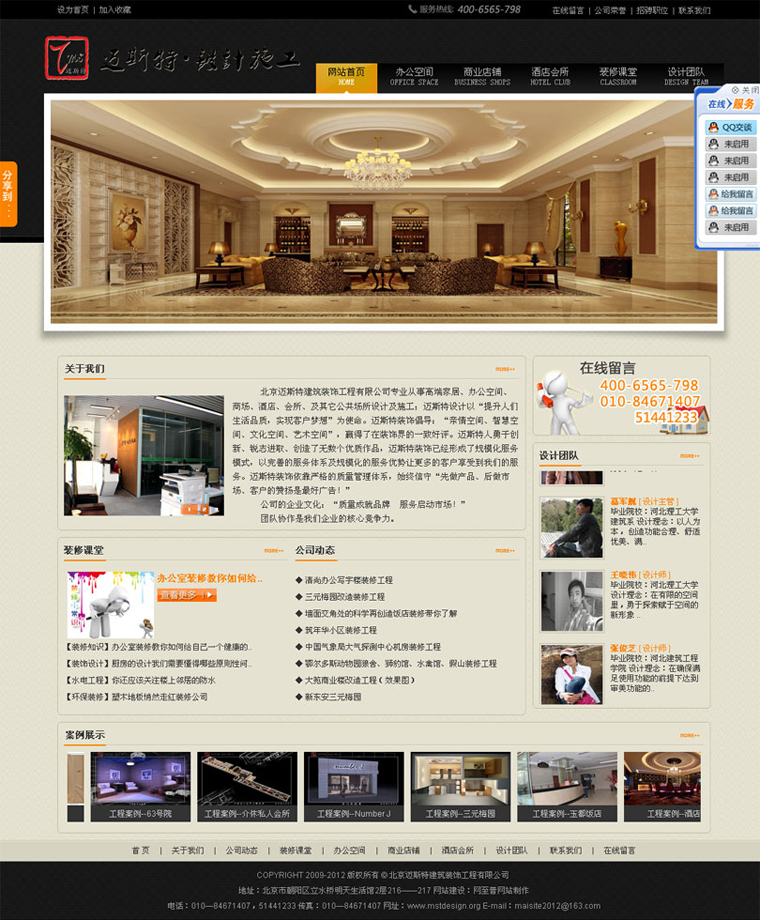Click the first 给我留言 QQ button

click(731, 194)
